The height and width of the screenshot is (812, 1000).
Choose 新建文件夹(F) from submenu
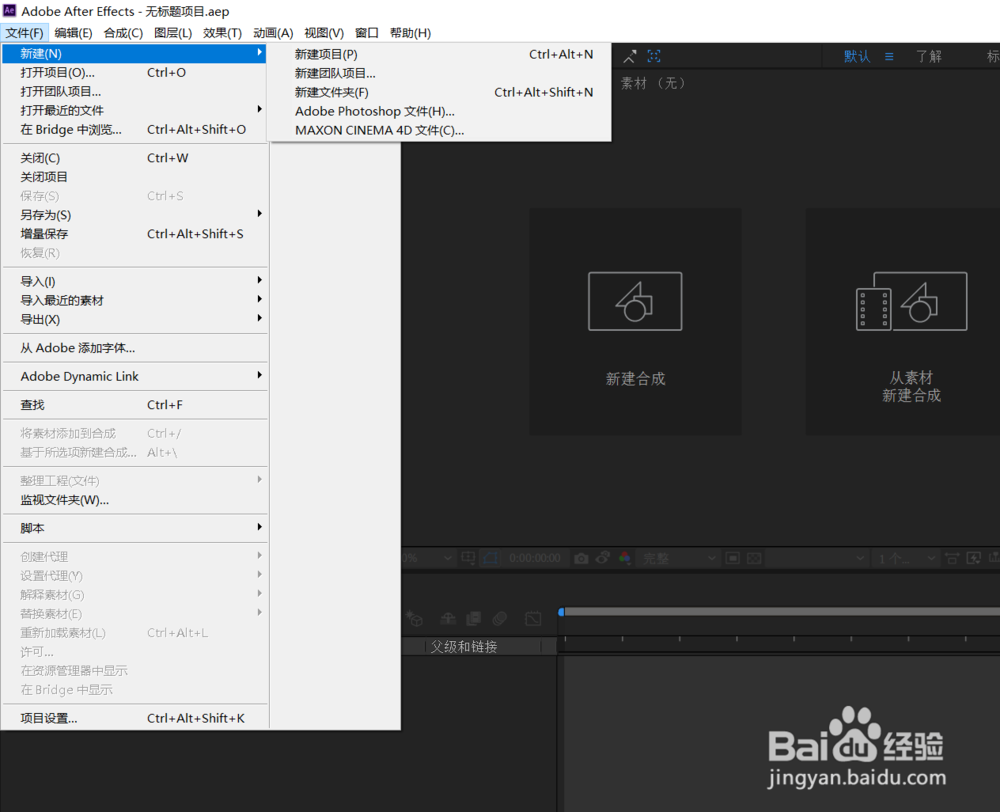click(x=439, y=92)
